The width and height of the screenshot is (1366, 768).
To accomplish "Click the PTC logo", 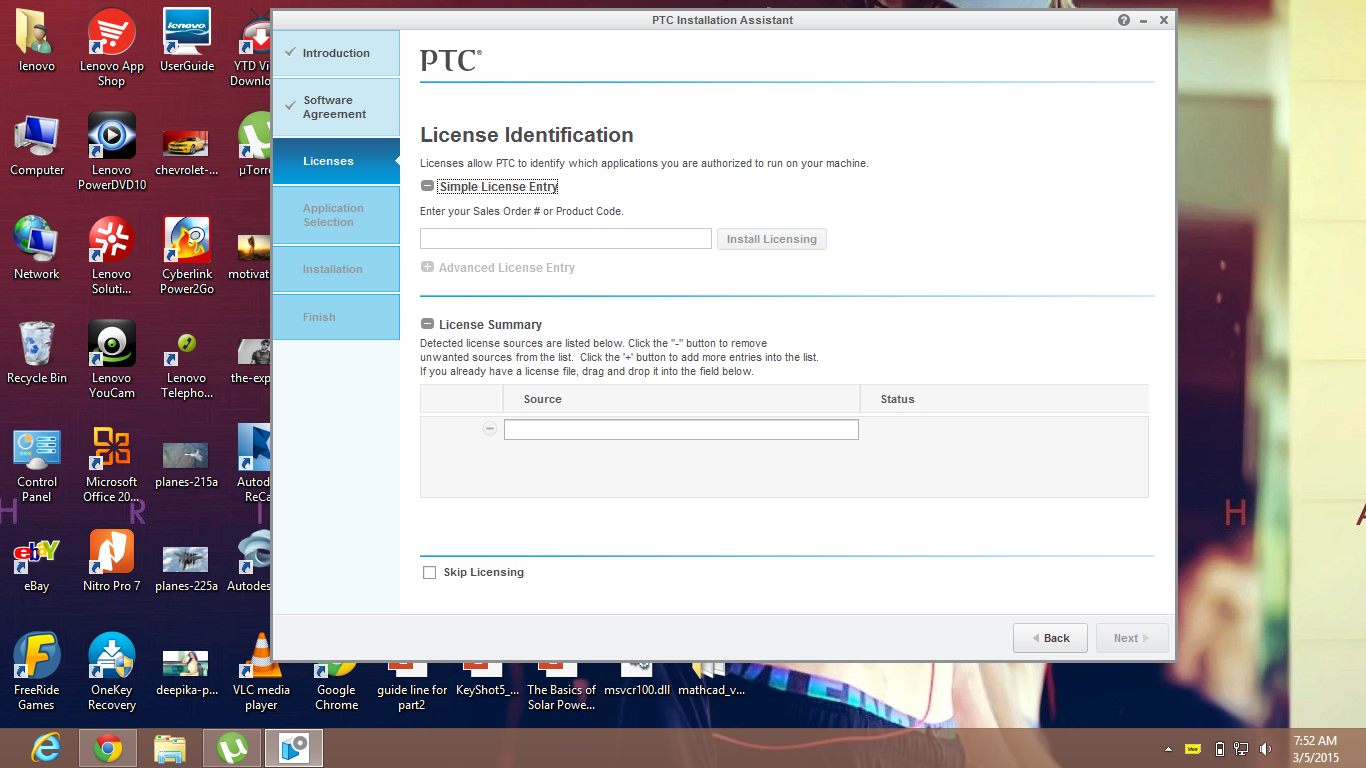I will (451, 60).
